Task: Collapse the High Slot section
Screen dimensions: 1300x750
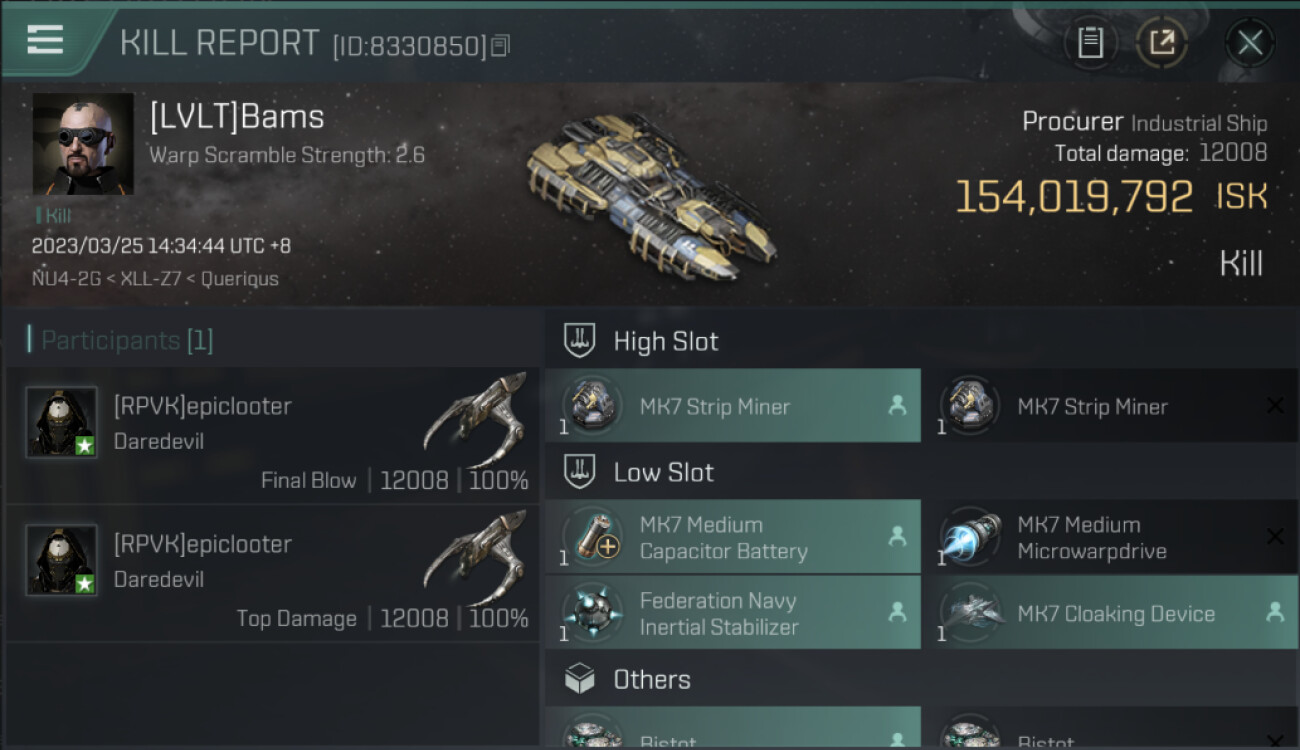Action: 922,341
